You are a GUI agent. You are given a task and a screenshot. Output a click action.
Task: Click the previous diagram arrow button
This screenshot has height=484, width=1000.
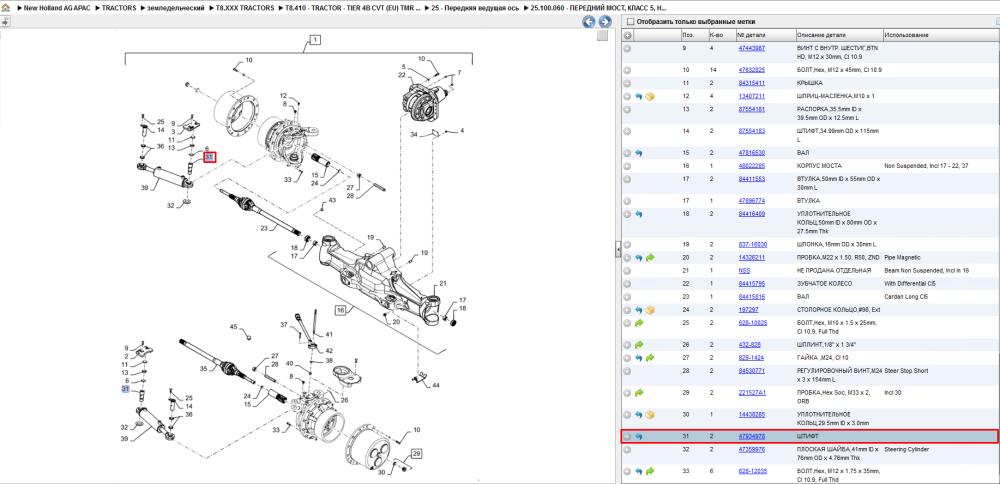589,22
